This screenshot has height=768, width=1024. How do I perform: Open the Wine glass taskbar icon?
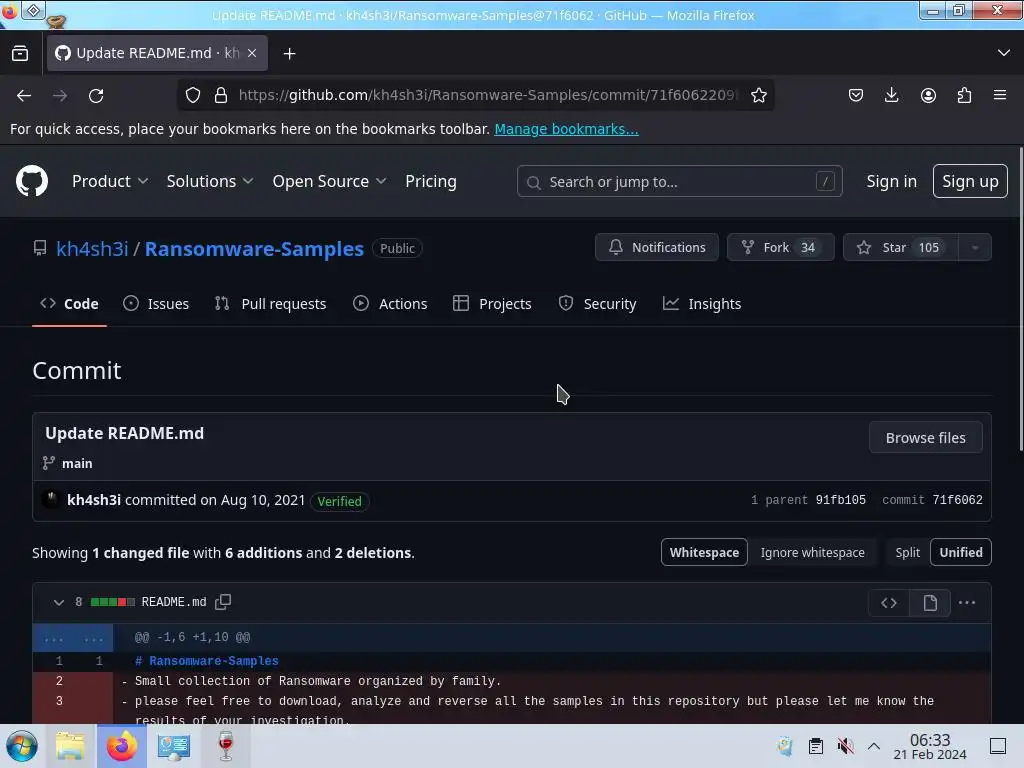(225, 746)
